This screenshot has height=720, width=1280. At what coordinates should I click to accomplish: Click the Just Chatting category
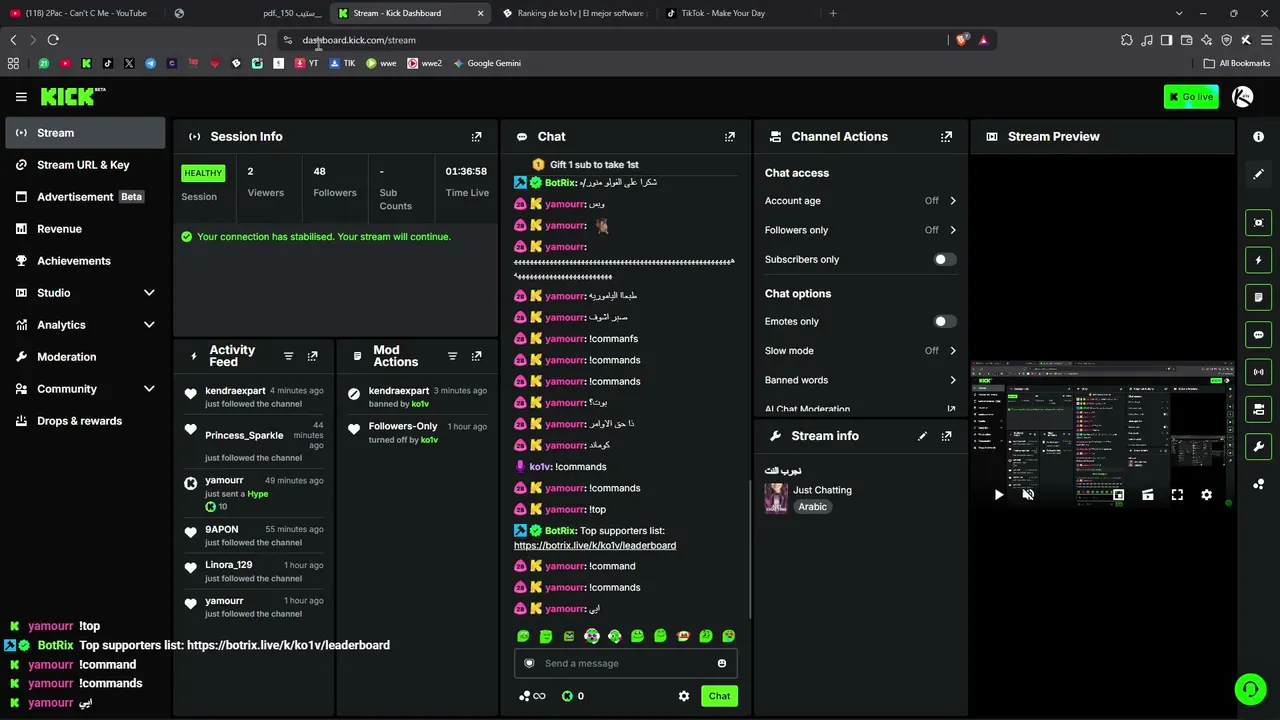tap(822, 490)
